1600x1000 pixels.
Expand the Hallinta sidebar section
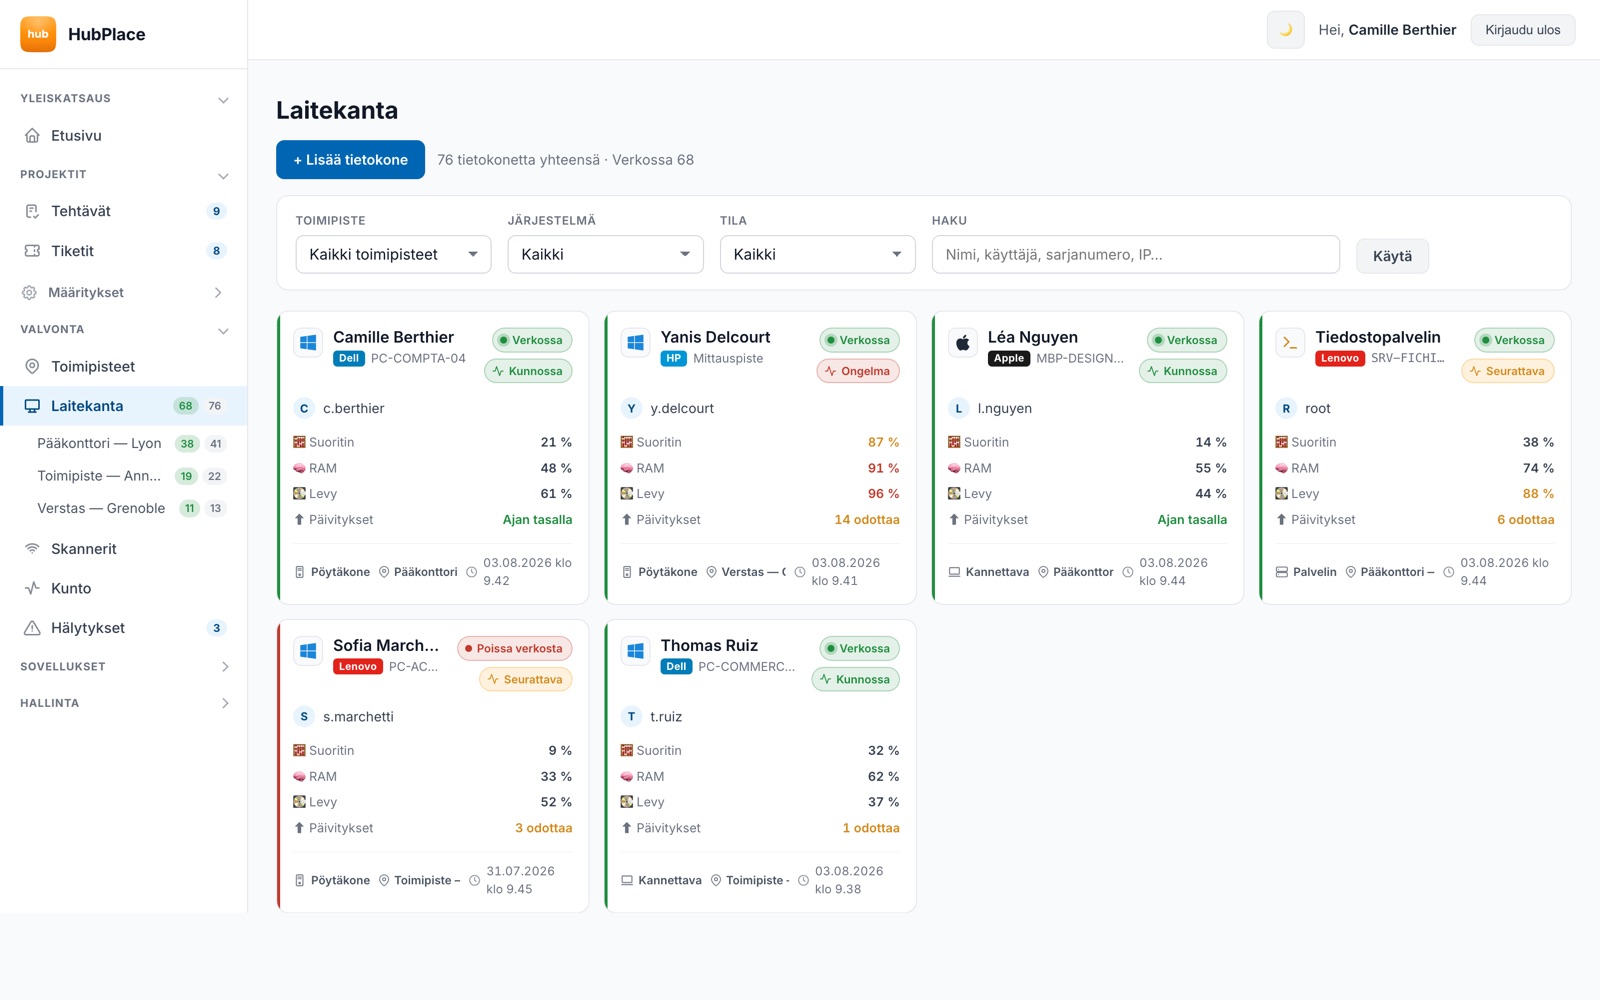click(224, 703)
